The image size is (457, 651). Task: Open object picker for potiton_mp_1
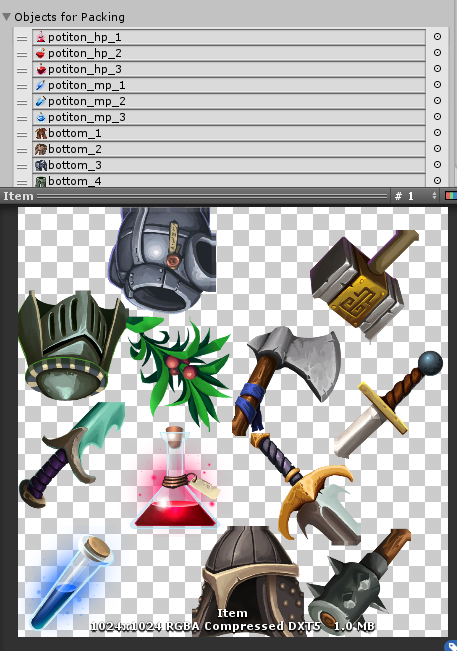[x=437, y=85]
